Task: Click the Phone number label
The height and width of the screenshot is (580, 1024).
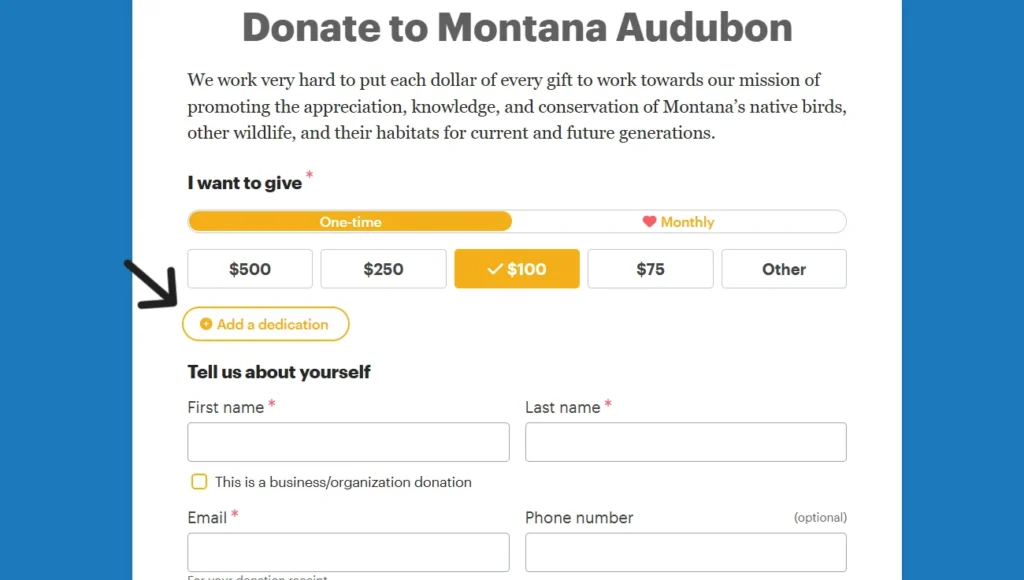Action: click(579, 517)
